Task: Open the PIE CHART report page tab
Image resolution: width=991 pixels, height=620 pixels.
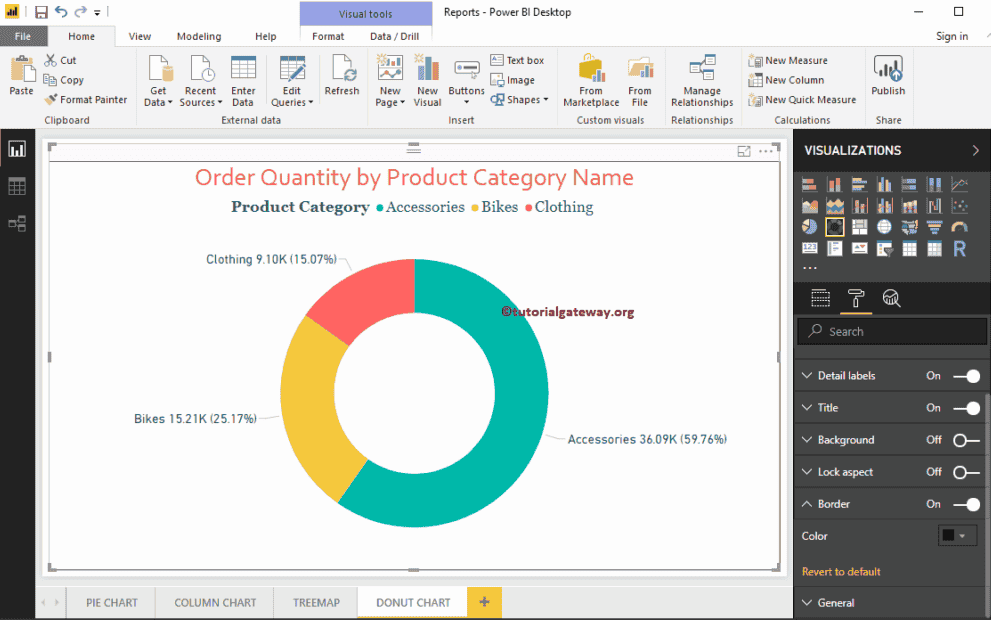Action: 110,602
